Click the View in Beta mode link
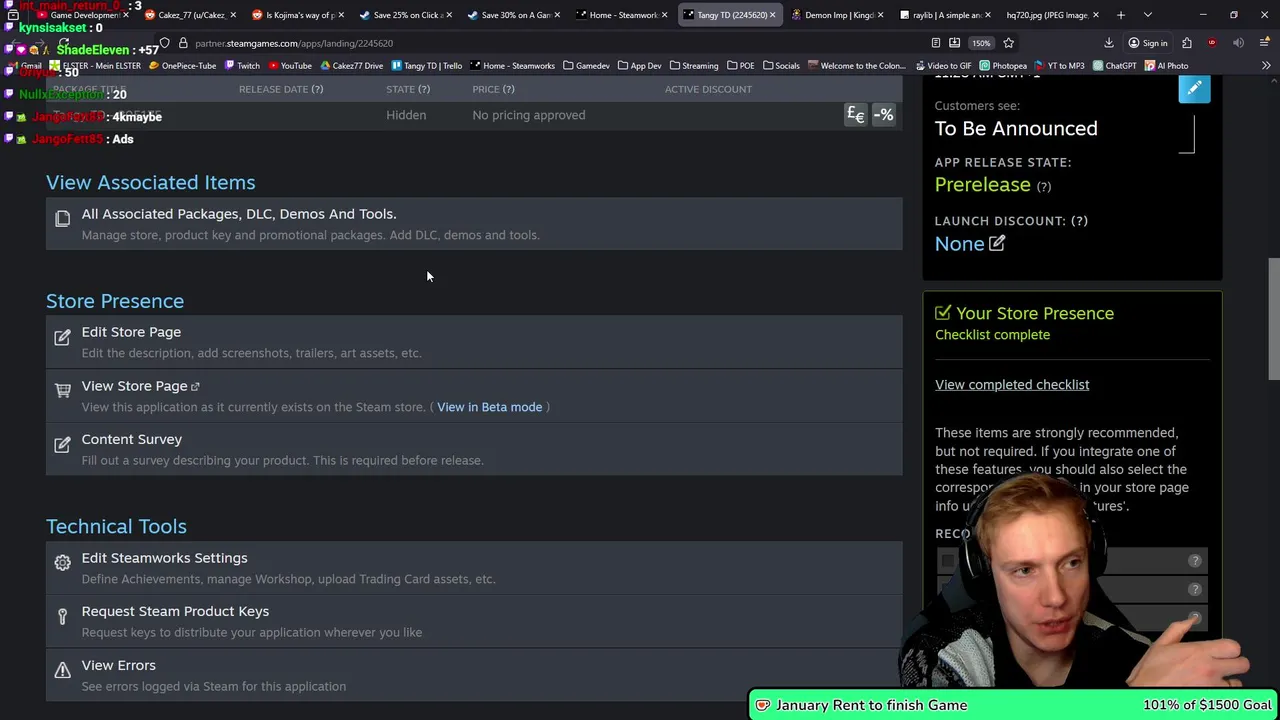This screenshot has height=720, width=1280. coord(489,407)
